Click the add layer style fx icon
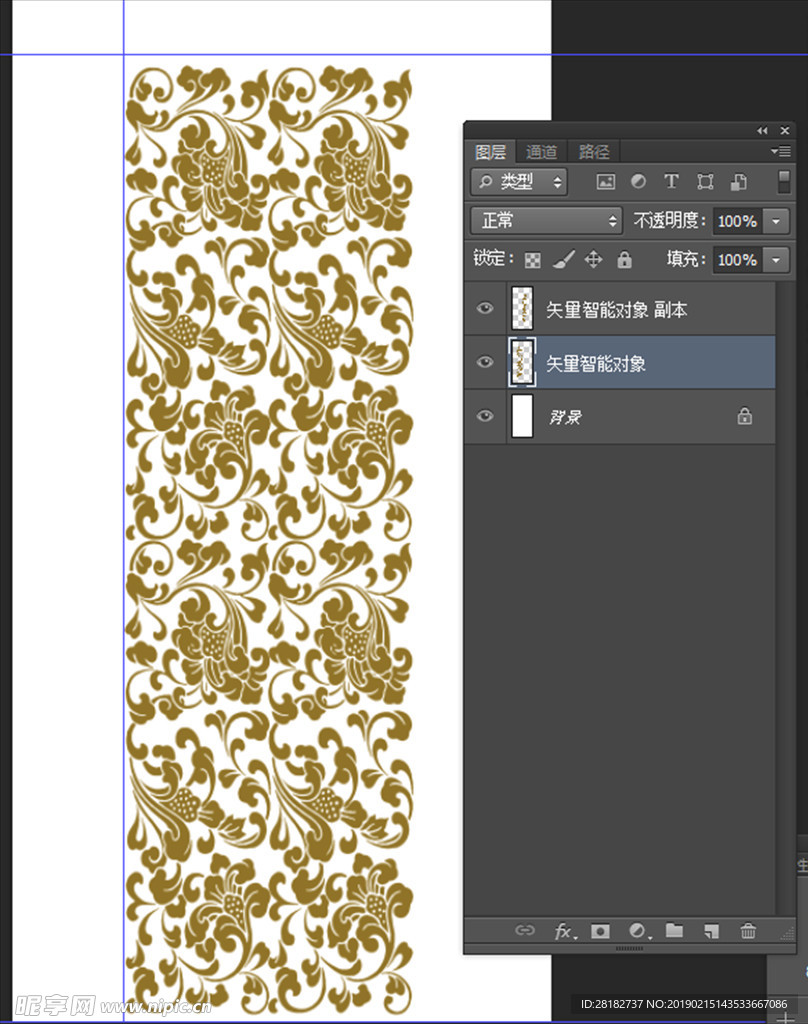Viewport: 808px width, 1024px height. click(x=565, y=931)
